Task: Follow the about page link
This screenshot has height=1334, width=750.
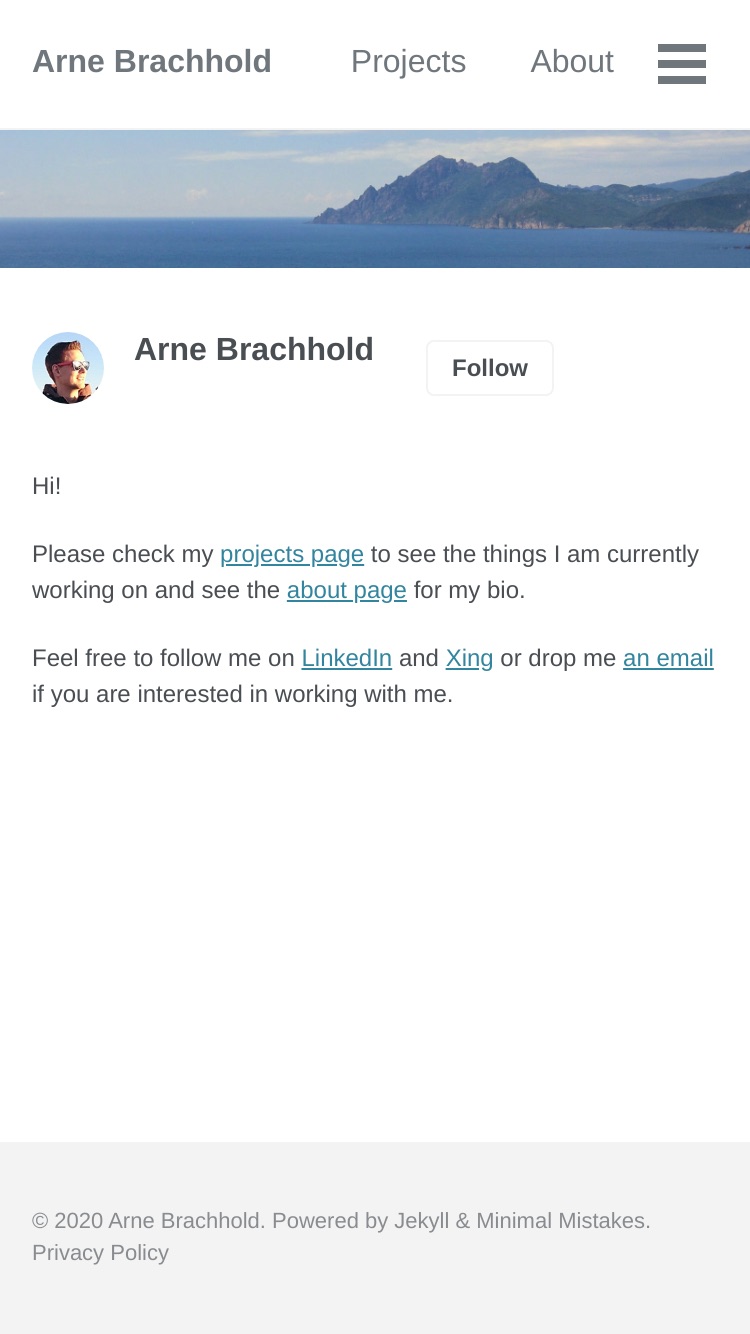Action: coord(347,590)
